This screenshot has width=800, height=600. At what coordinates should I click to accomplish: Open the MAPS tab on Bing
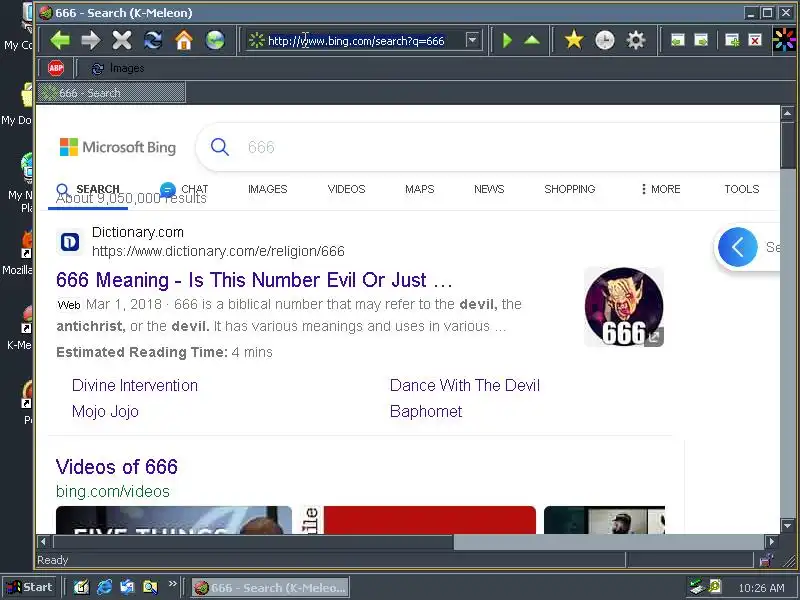419,189
